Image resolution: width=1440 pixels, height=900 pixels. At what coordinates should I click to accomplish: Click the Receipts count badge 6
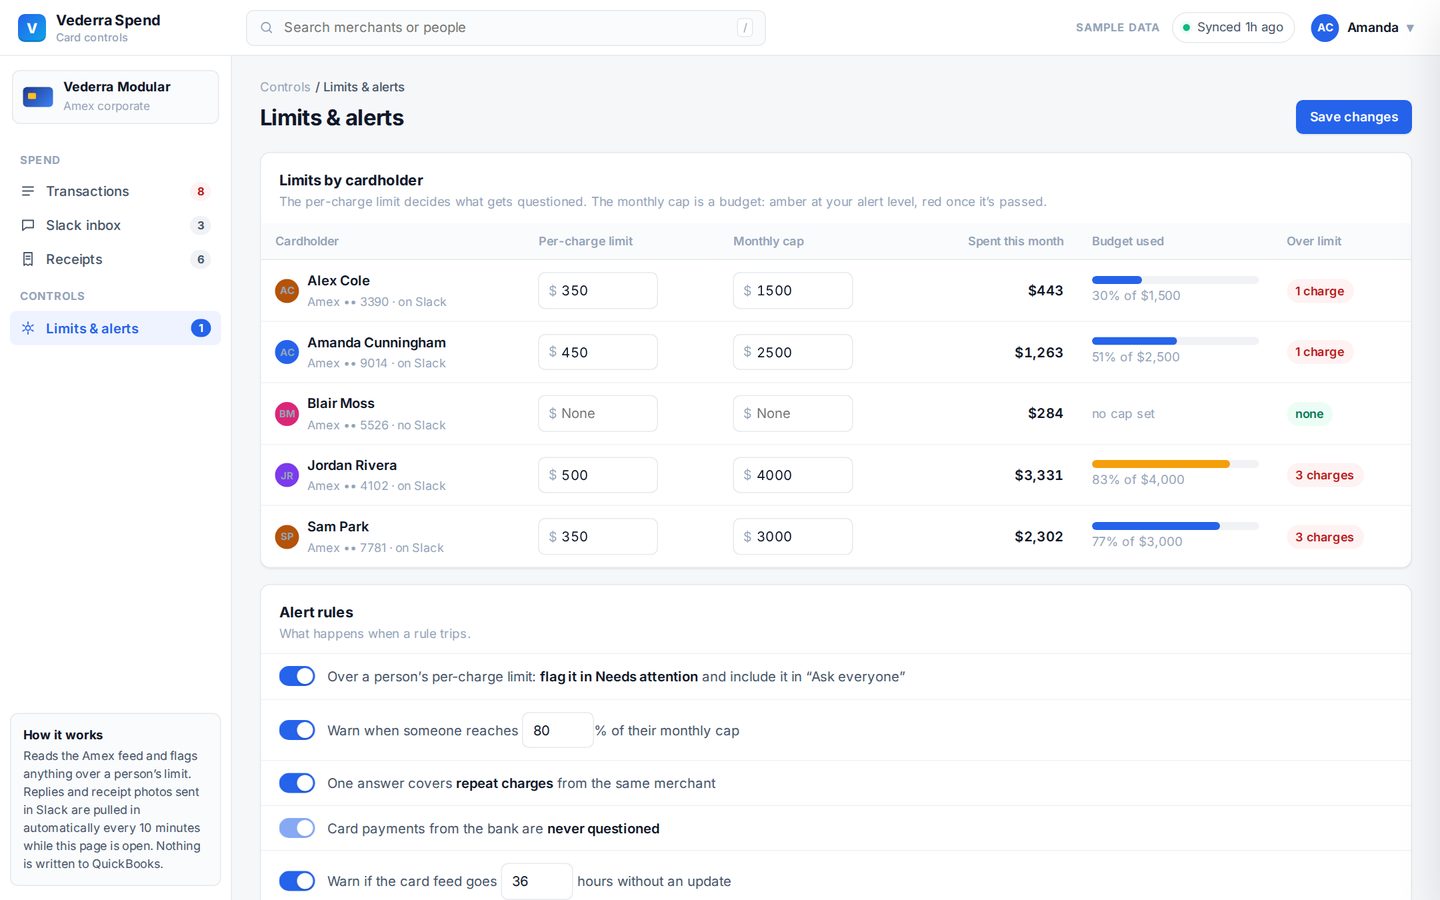201,259
